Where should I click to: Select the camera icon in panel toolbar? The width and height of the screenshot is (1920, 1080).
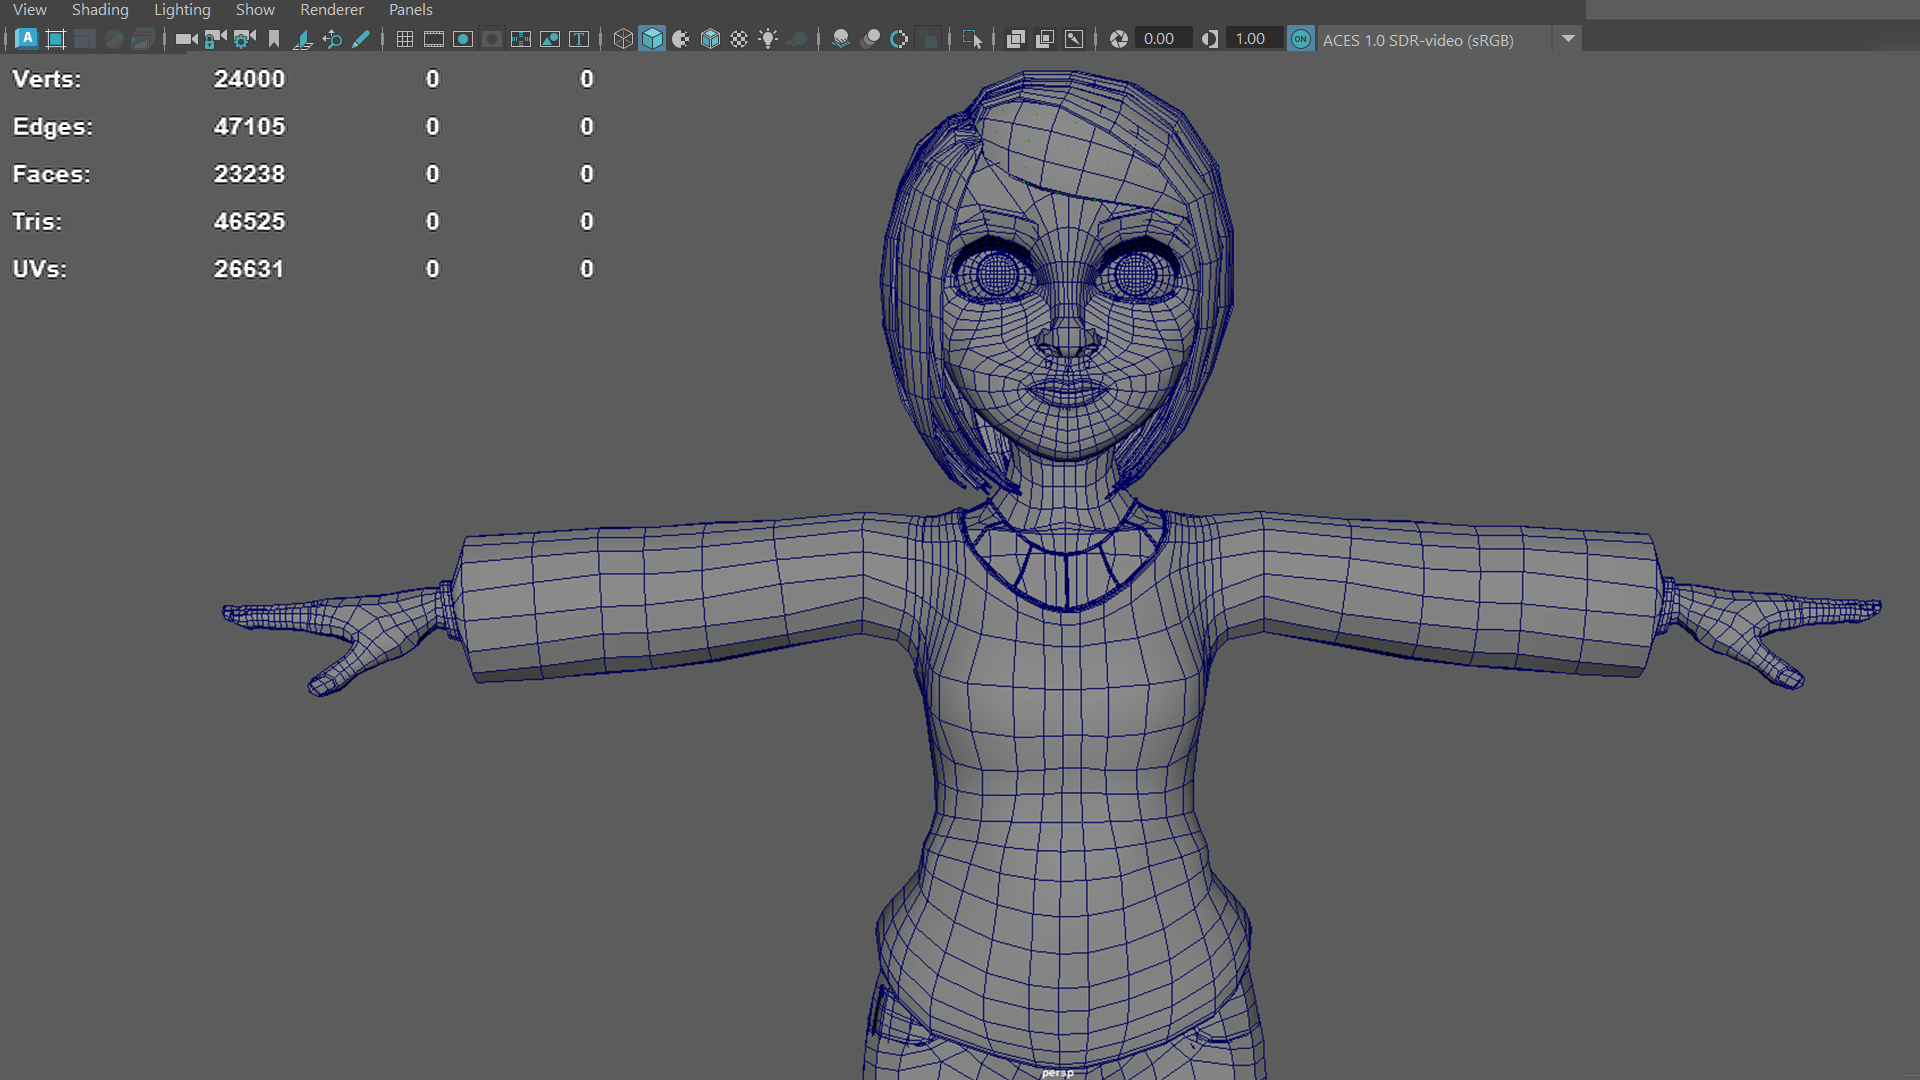click(x=186, y=39)
